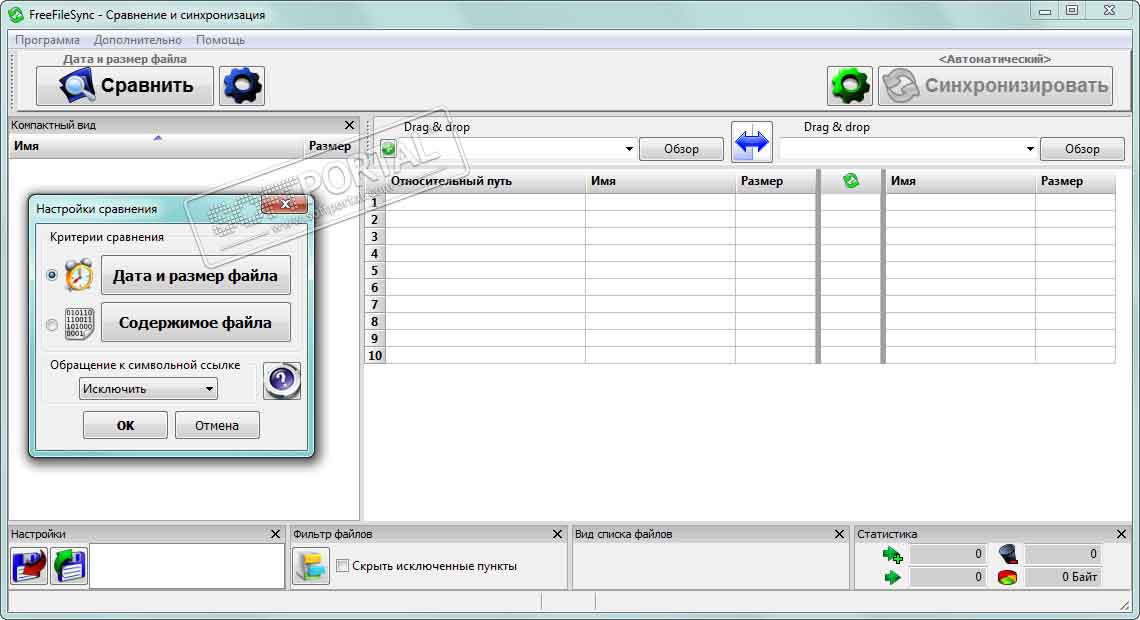The height and width of the screenshot is (620, 1140).
Task: Select Дата и размер файла radio button
Action: pyautogui.click(x=52, y=275)
